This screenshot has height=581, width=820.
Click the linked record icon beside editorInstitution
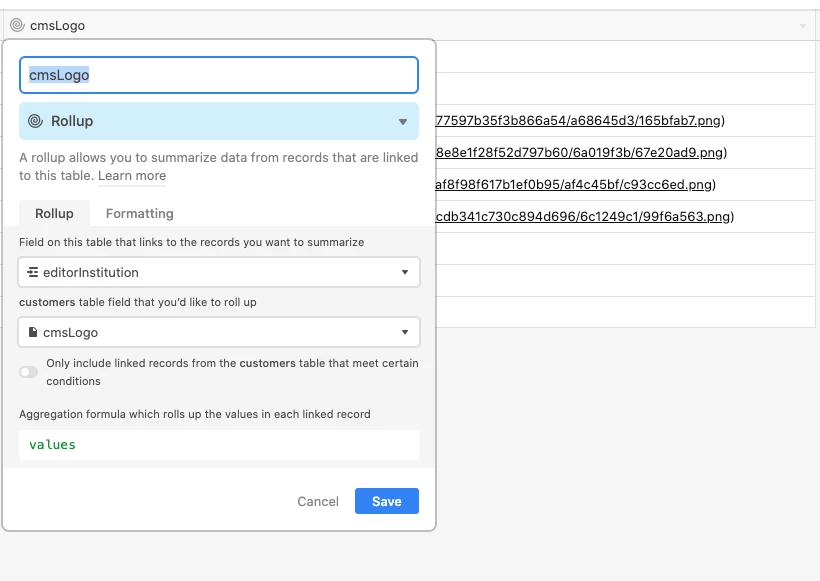pyautogui.click(x=33, y=272)
